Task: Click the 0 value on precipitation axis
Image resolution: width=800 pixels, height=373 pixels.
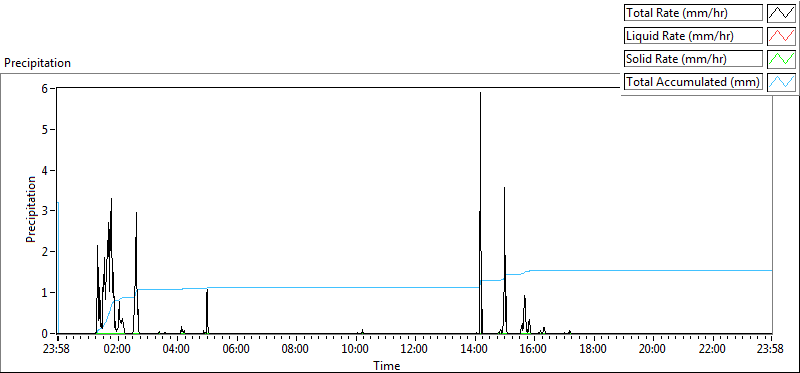Action: point(45,333)
